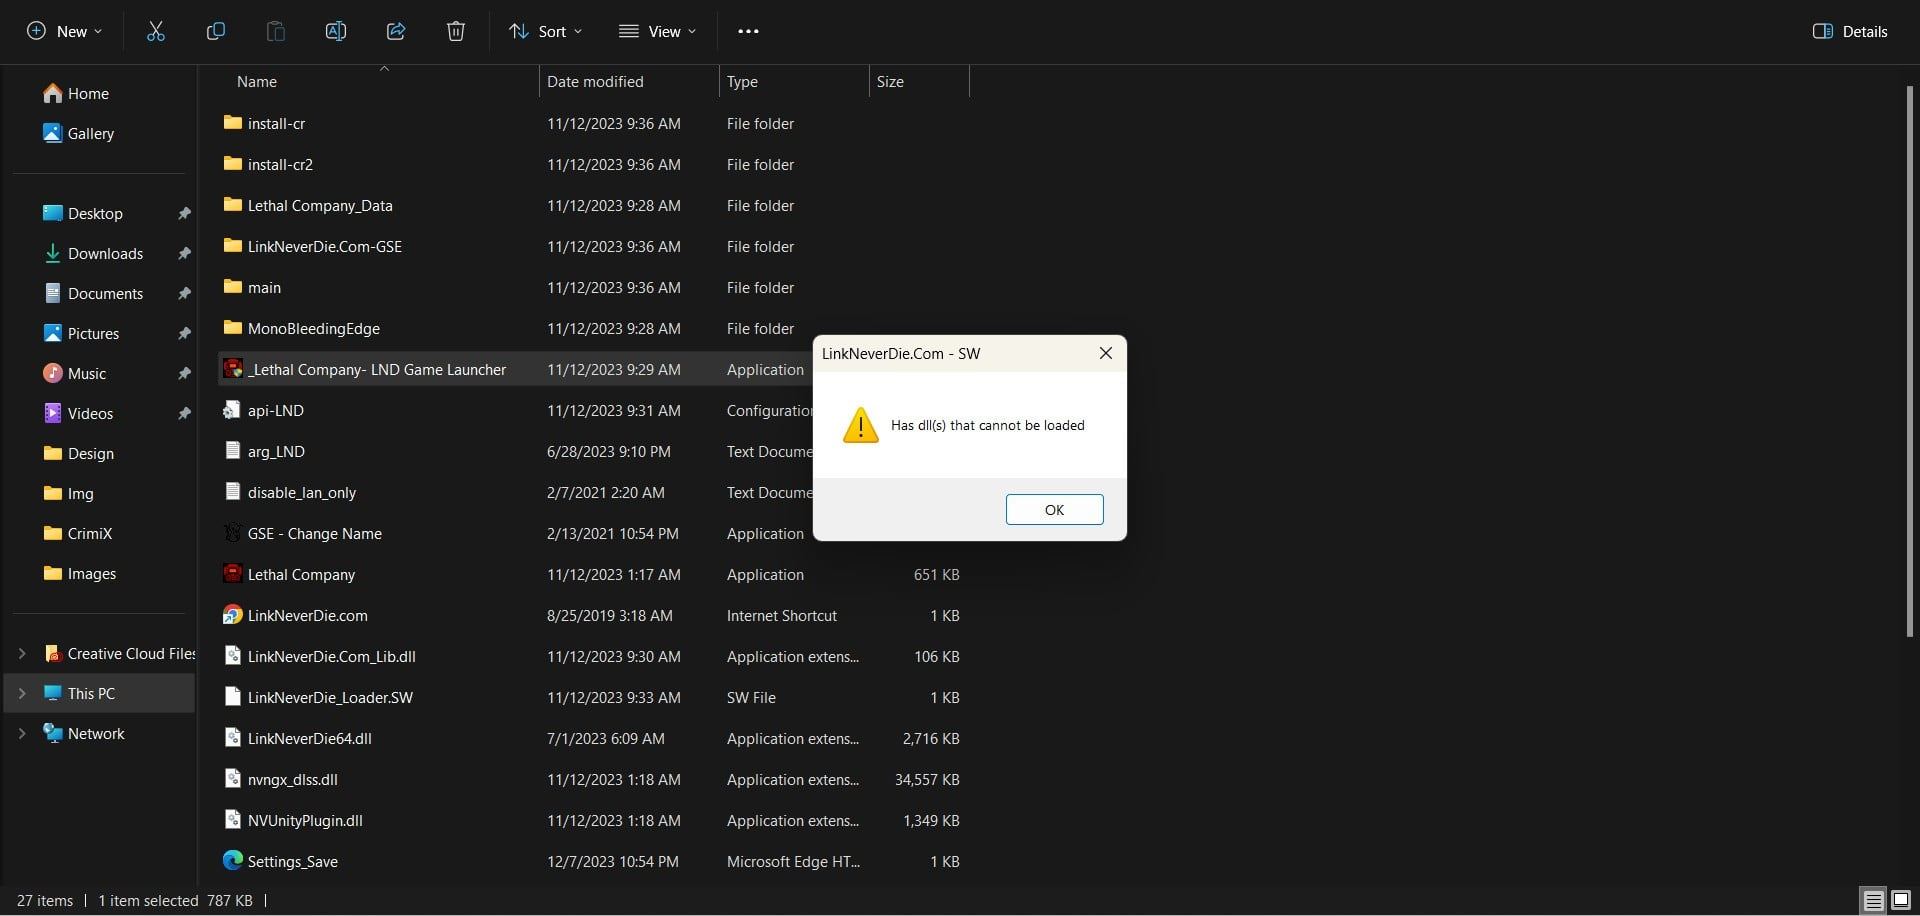This screenshot has width=1920, height=916.
Task: Switch to details list view icon
Action: coord(1873,900)
